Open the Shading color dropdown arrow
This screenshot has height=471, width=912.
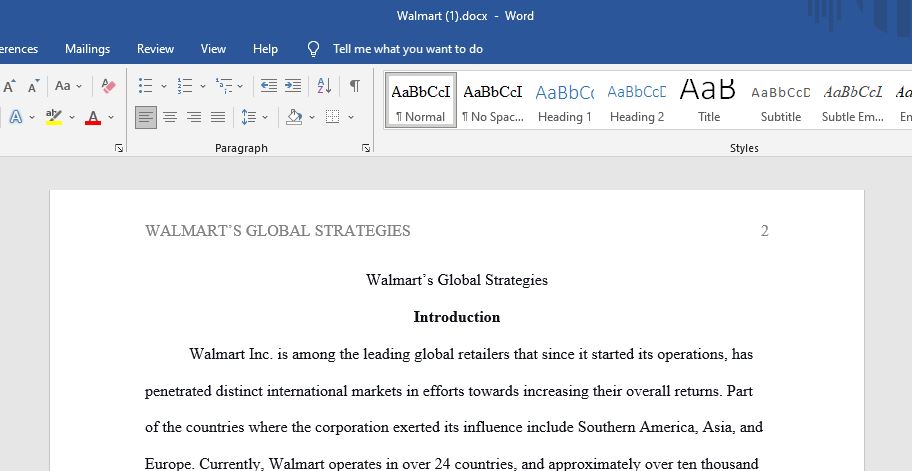pyautogui.click(x=312, y=117)
